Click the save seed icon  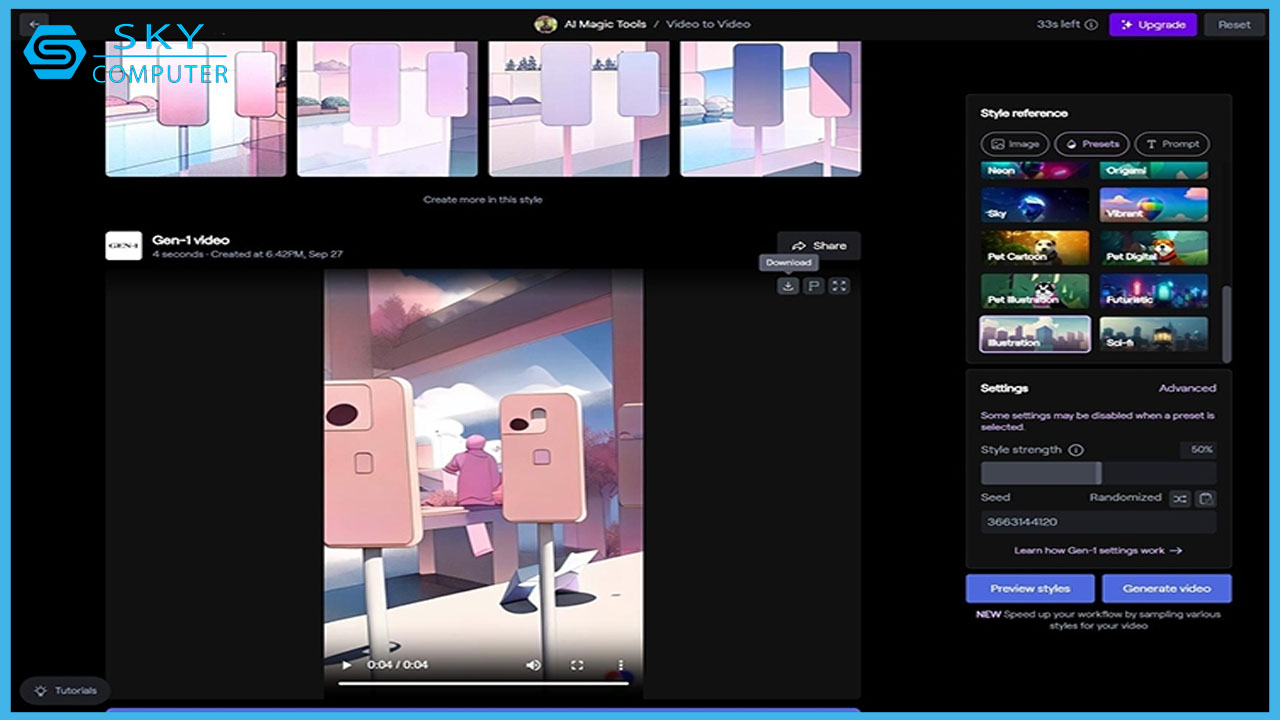1206,498
